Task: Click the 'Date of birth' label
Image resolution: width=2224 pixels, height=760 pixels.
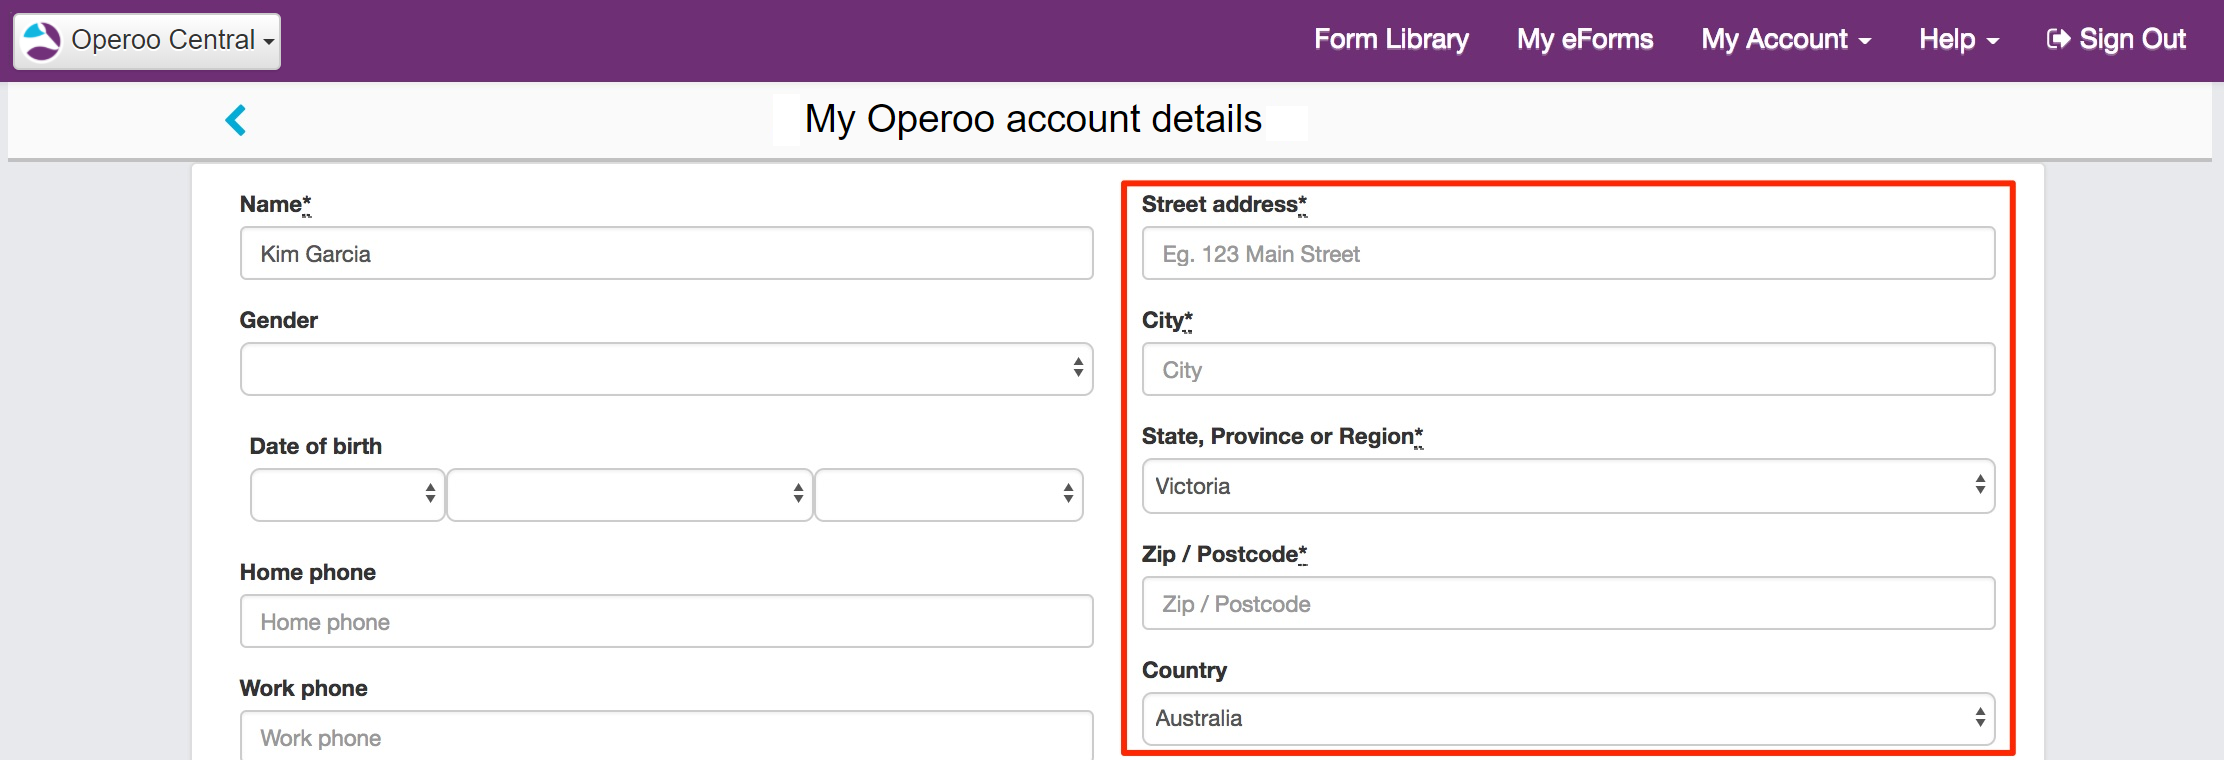Action: (x=316, y=446)
